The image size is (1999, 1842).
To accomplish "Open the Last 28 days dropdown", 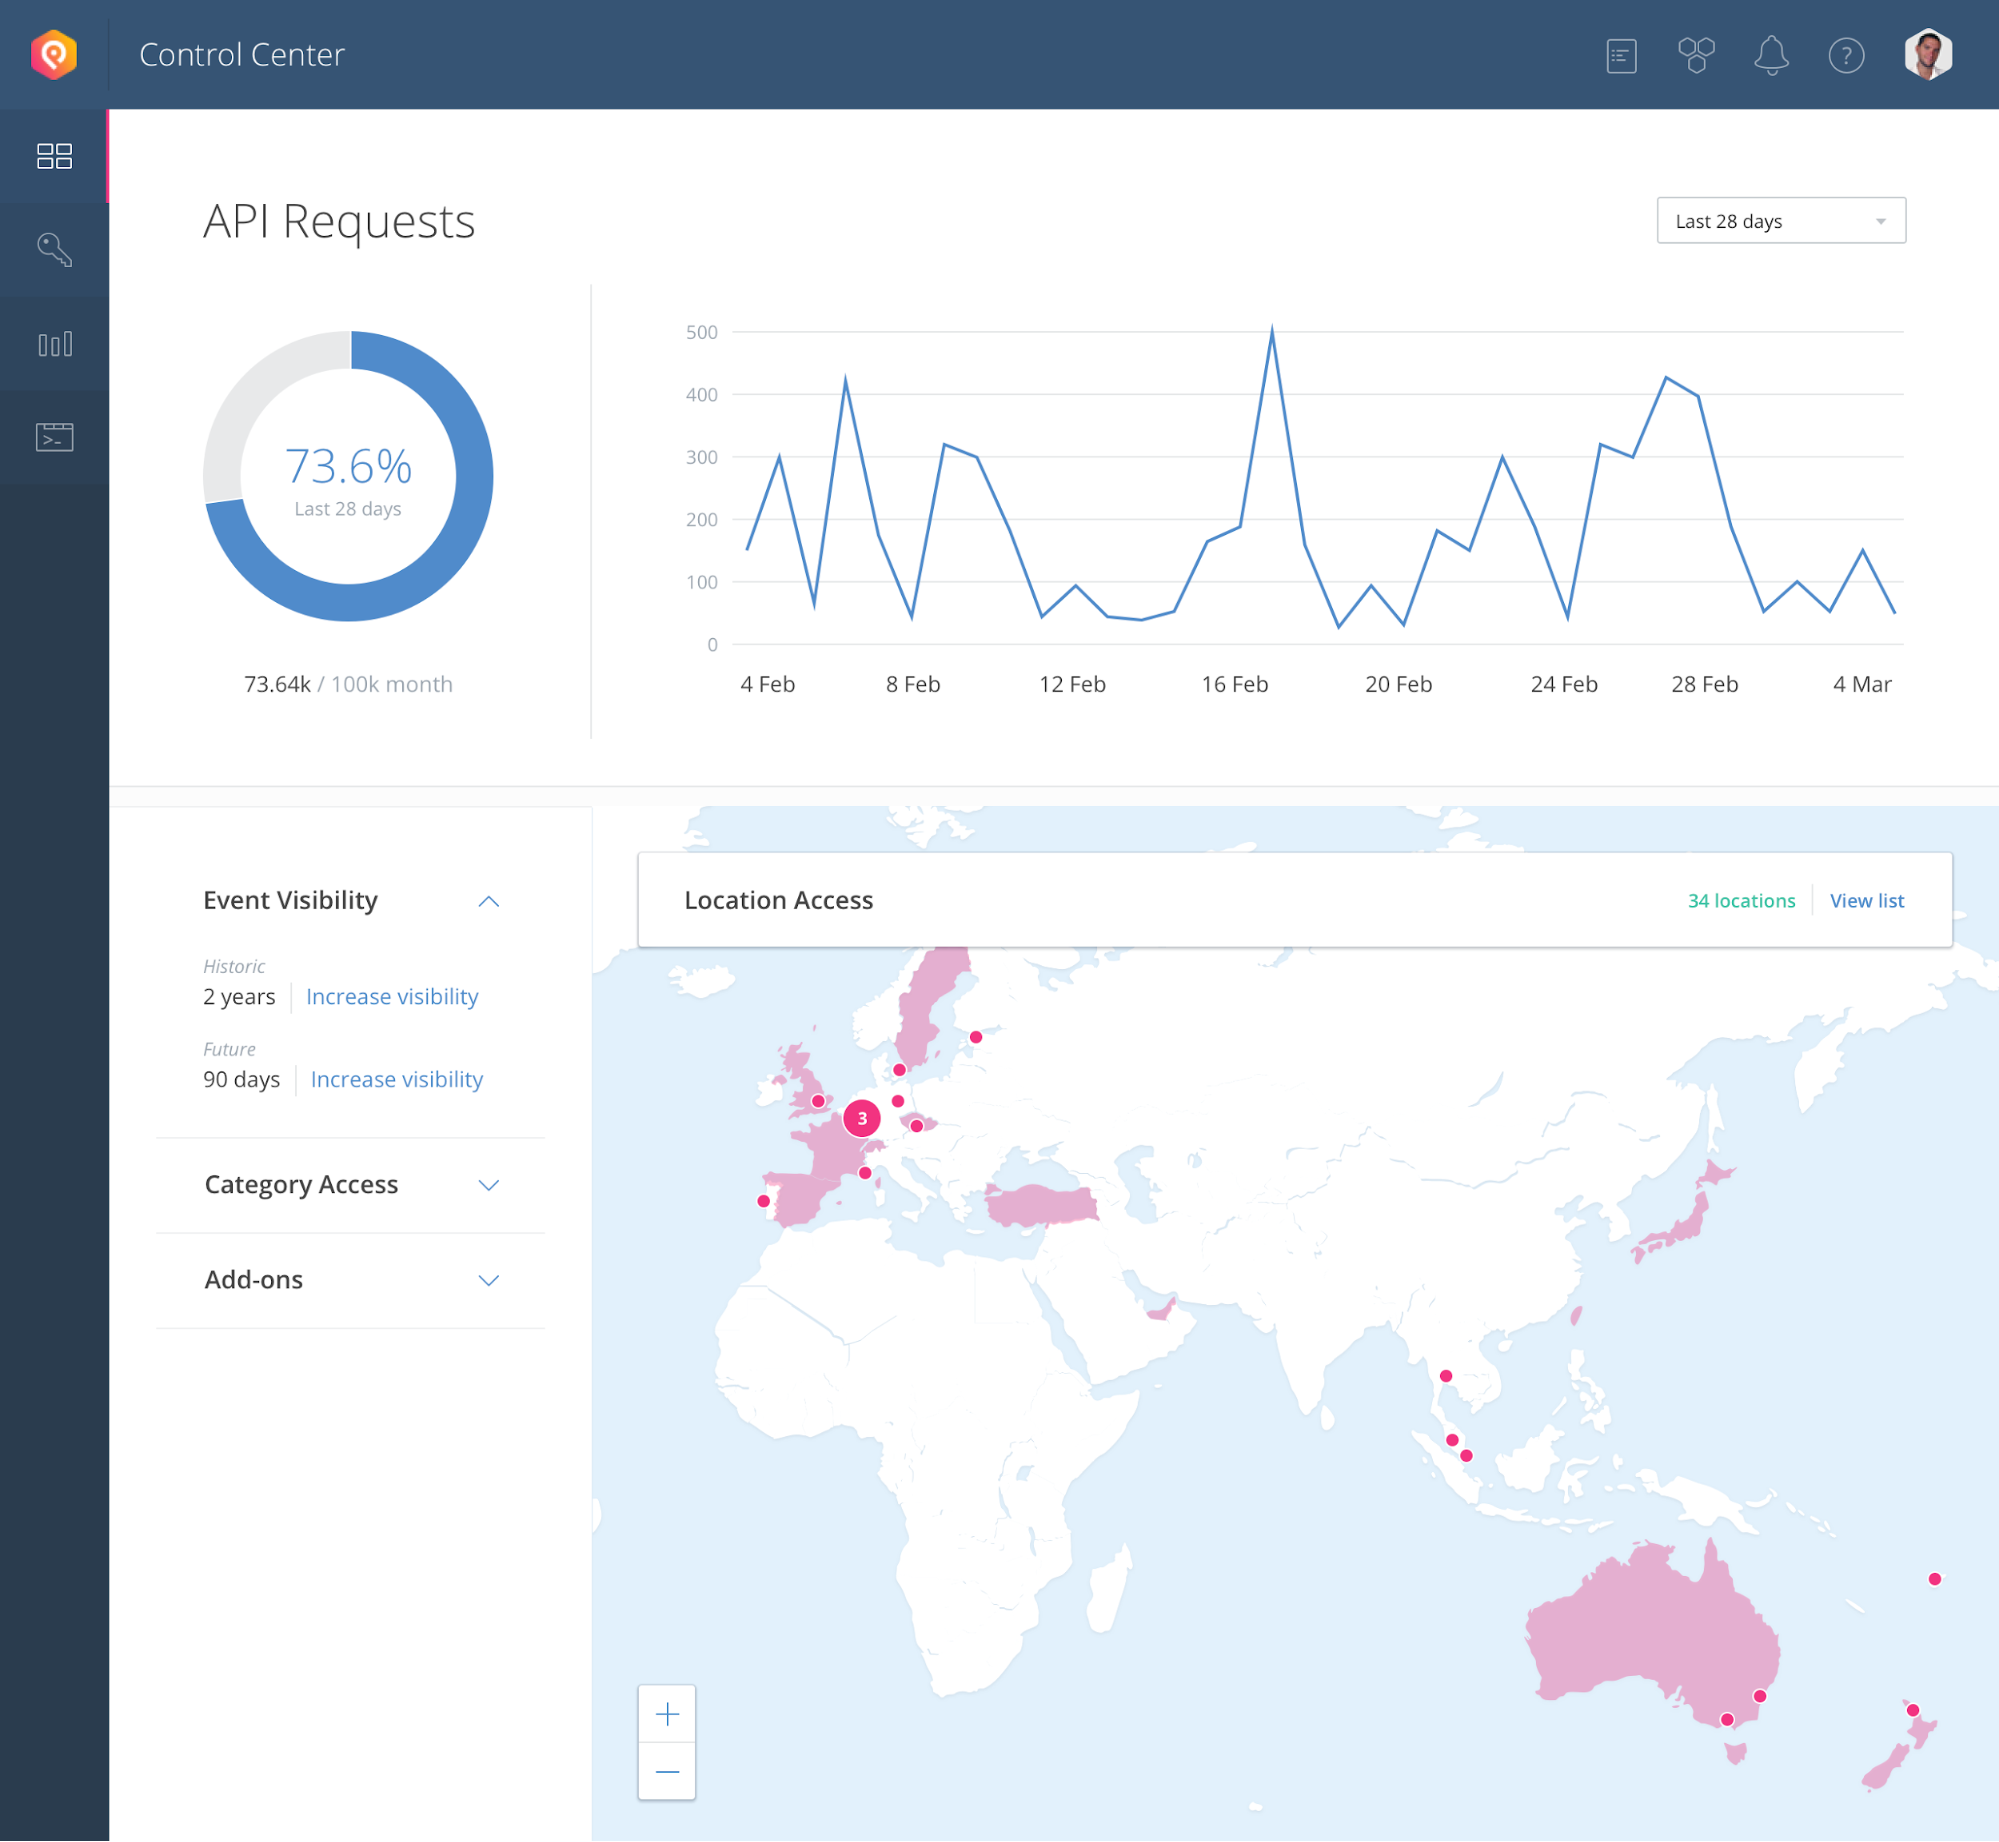I will pyautogui.click(x=1780, y=221).
